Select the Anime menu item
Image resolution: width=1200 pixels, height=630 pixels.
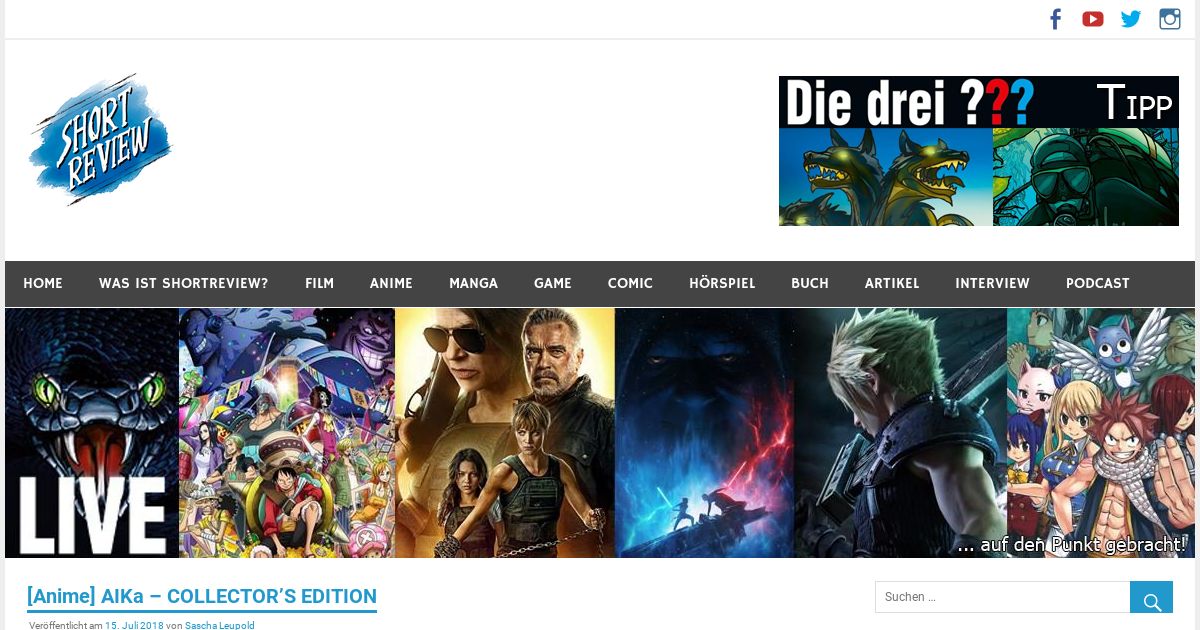391,284
